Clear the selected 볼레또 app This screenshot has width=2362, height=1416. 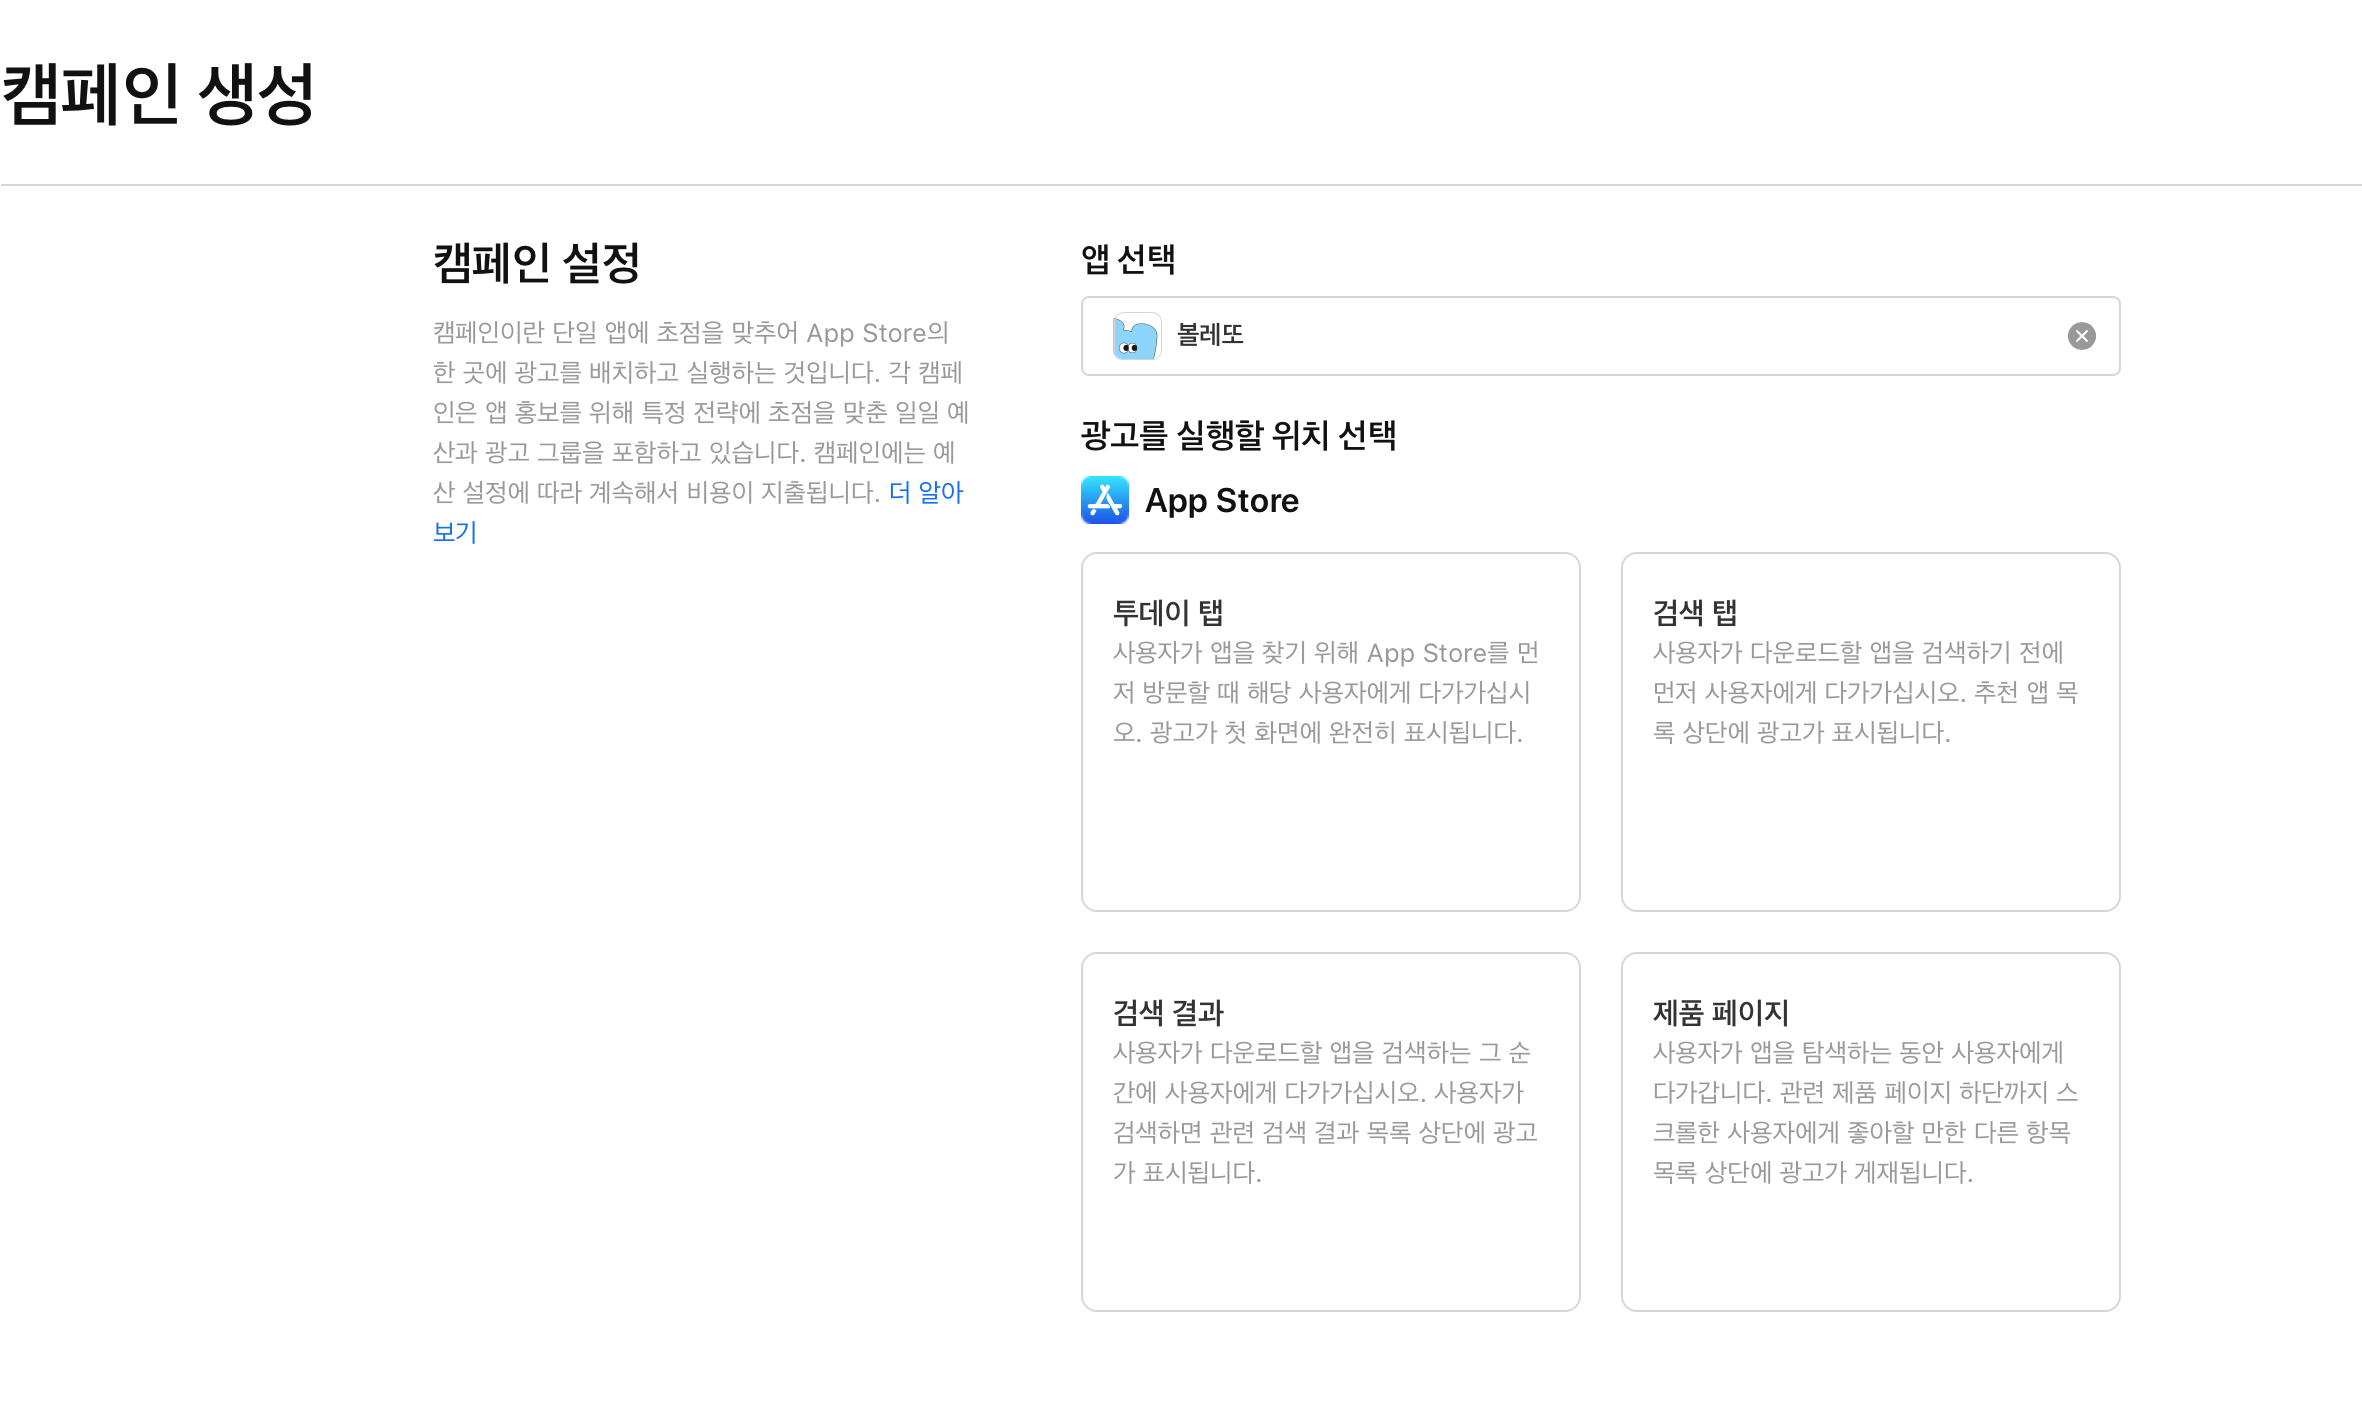click(2081, 336)
